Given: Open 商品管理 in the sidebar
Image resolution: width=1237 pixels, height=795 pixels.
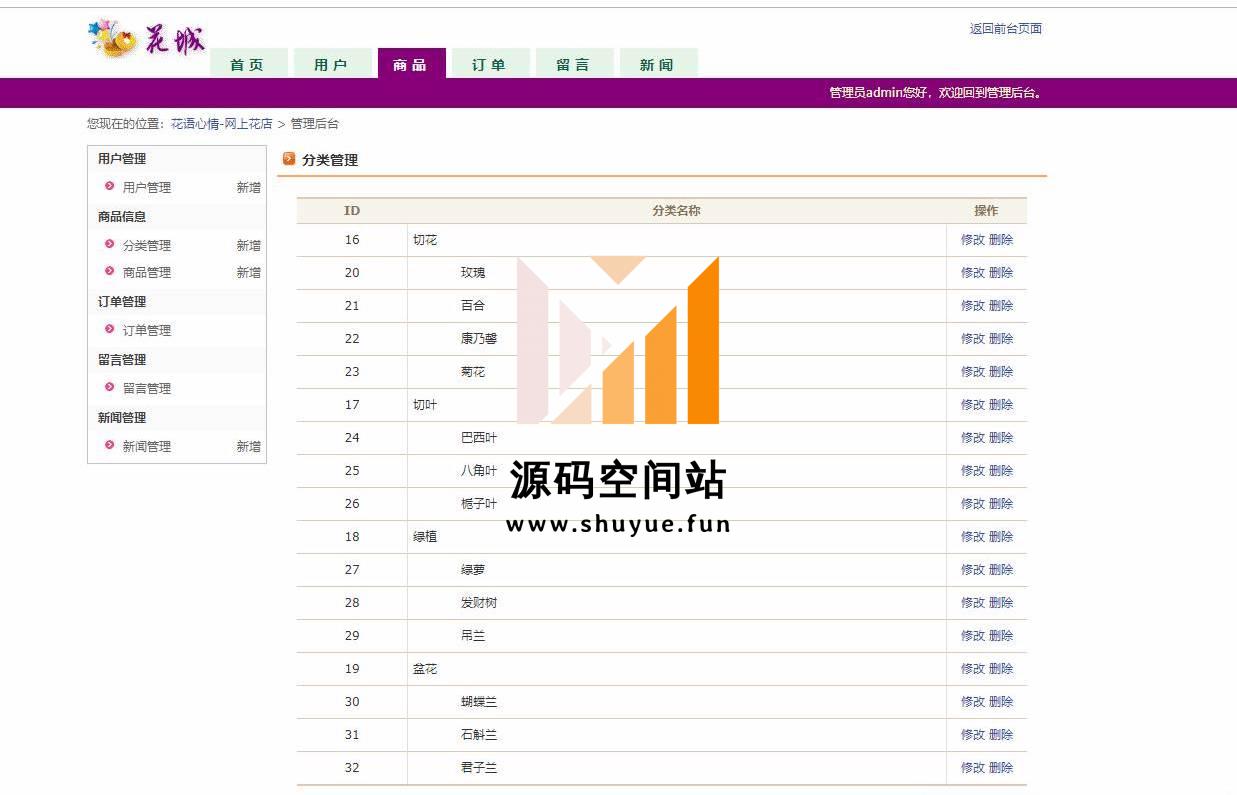Looking at the screenshot, I should point(147,272).
